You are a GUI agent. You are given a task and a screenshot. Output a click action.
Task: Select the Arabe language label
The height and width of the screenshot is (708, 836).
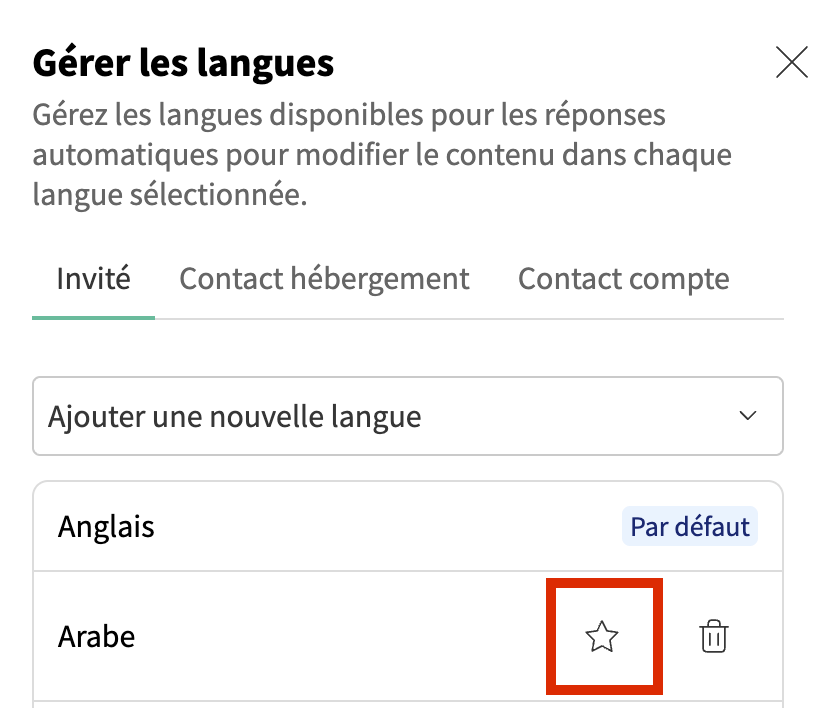tap(96, 637)
